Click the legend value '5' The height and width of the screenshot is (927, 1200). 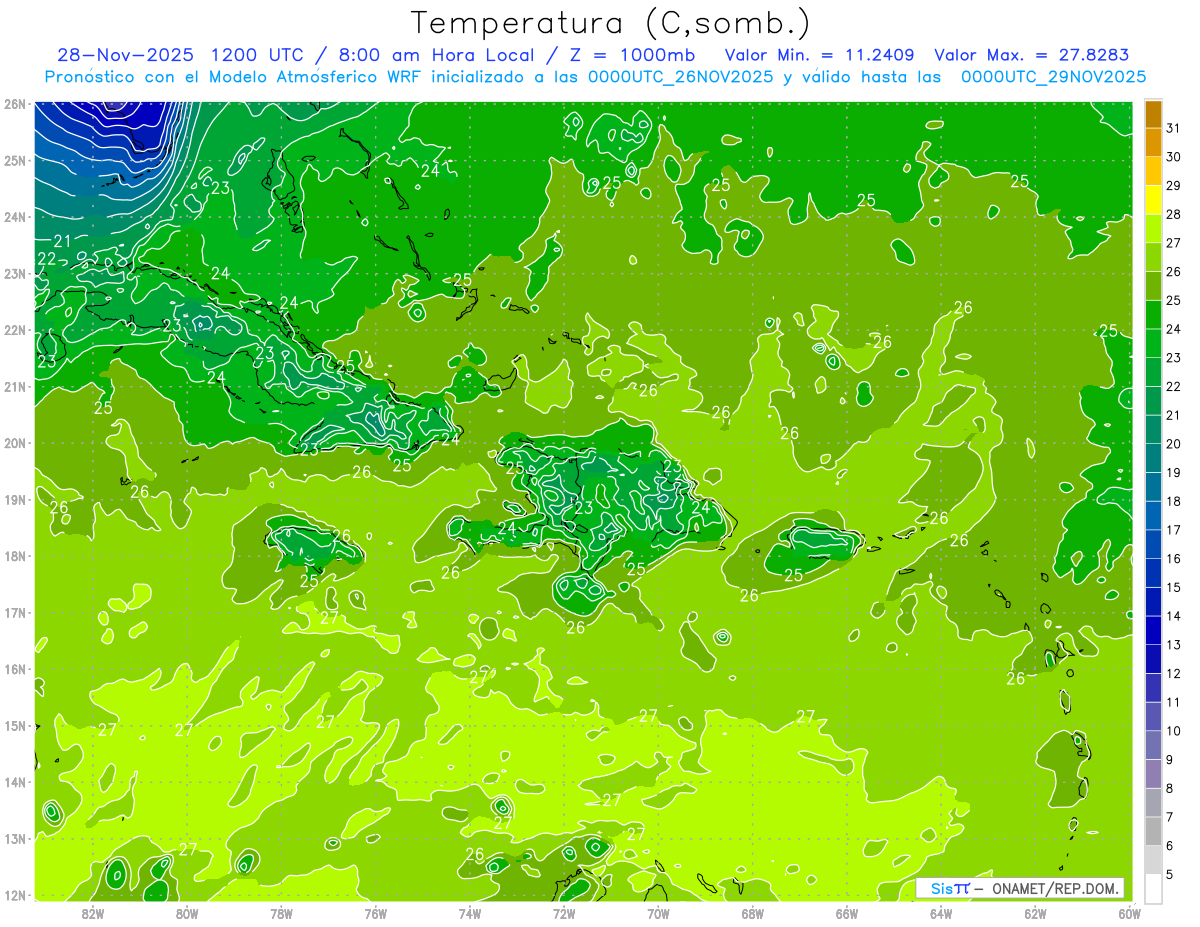[1171, 875]
